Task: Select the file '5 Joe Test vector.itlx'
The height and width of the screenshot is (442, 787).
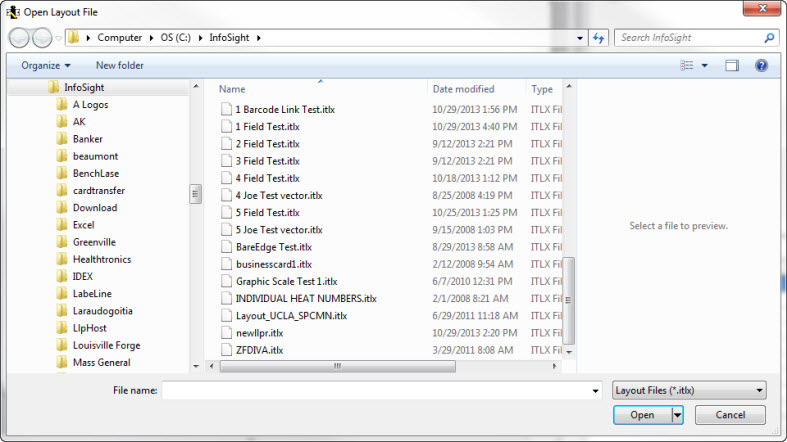Action: point(279,230)
